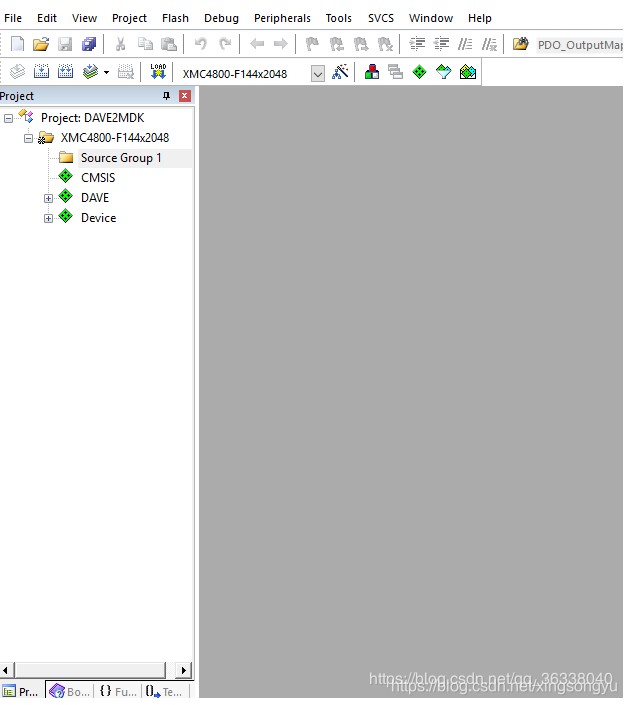Save the current file
This screenshot has height=705, width=627.
[65, 44]
